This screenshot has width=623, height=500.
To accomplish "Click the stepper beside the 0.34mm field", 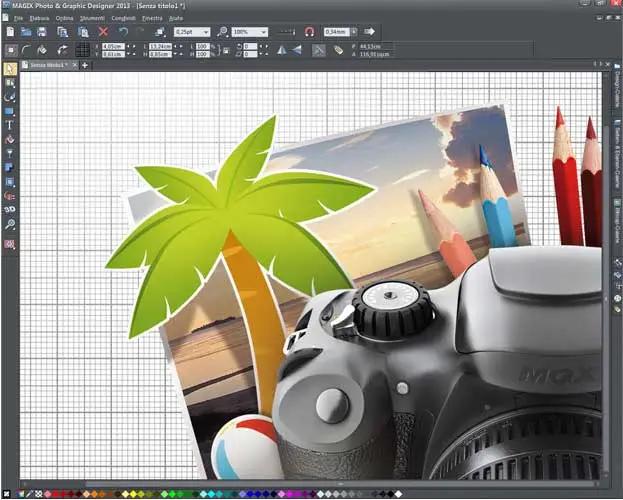I will tap(354, 31).
